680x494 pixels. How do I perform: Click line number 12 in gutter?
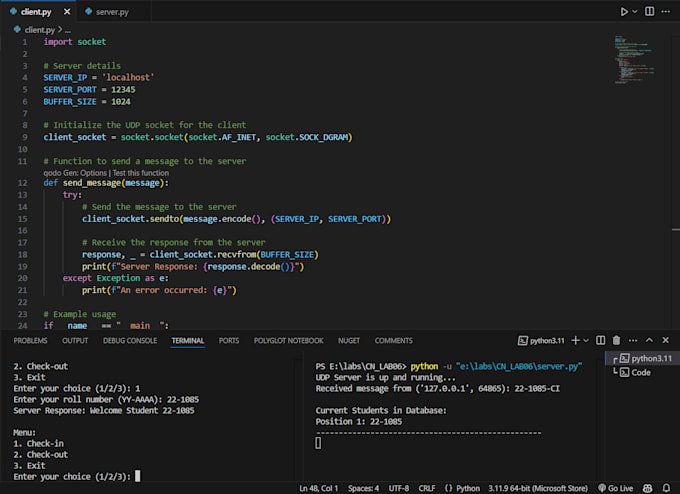(23, 183)
